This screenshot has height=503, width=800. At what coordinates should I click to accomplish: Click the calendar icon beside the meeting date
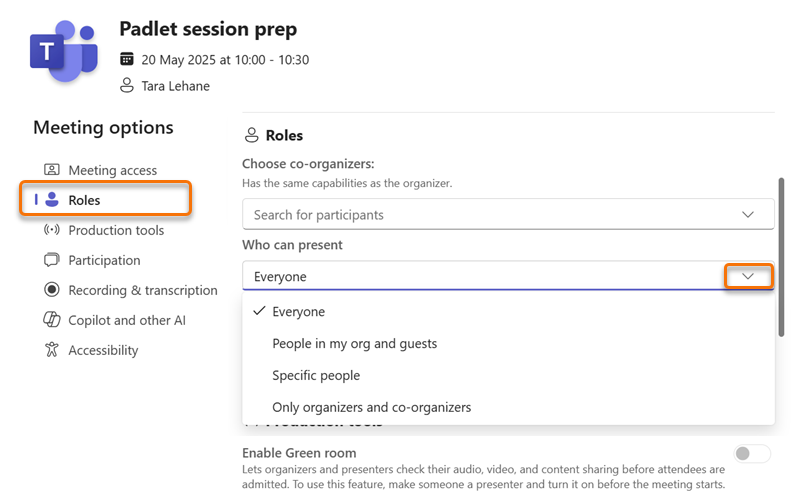[127, 59]
